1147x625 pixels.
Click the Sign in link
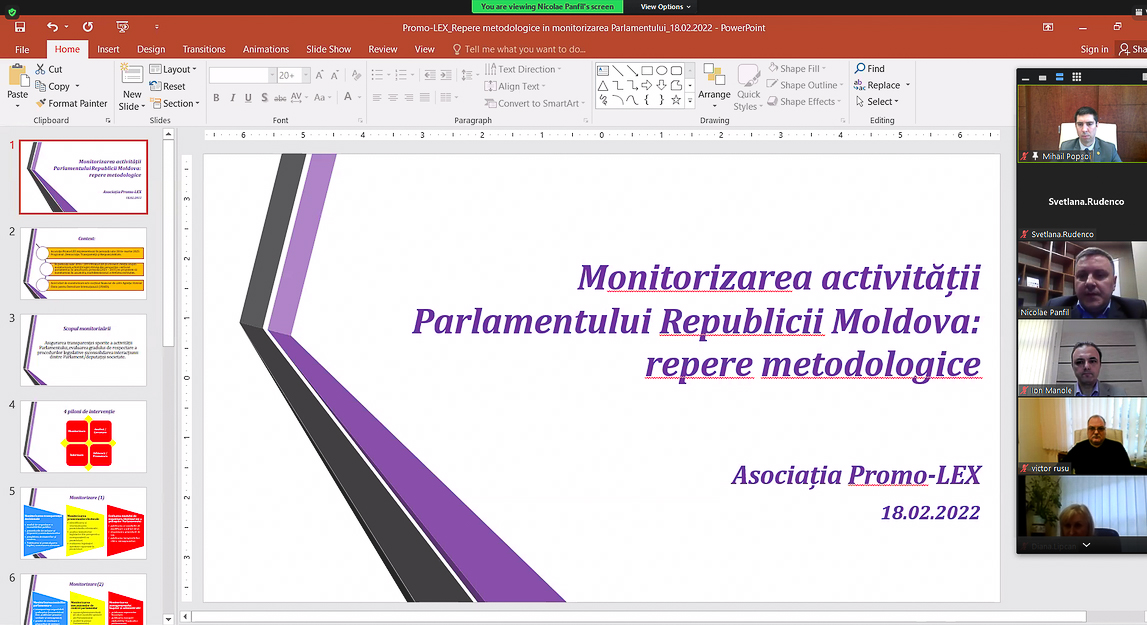(1094, 49)
